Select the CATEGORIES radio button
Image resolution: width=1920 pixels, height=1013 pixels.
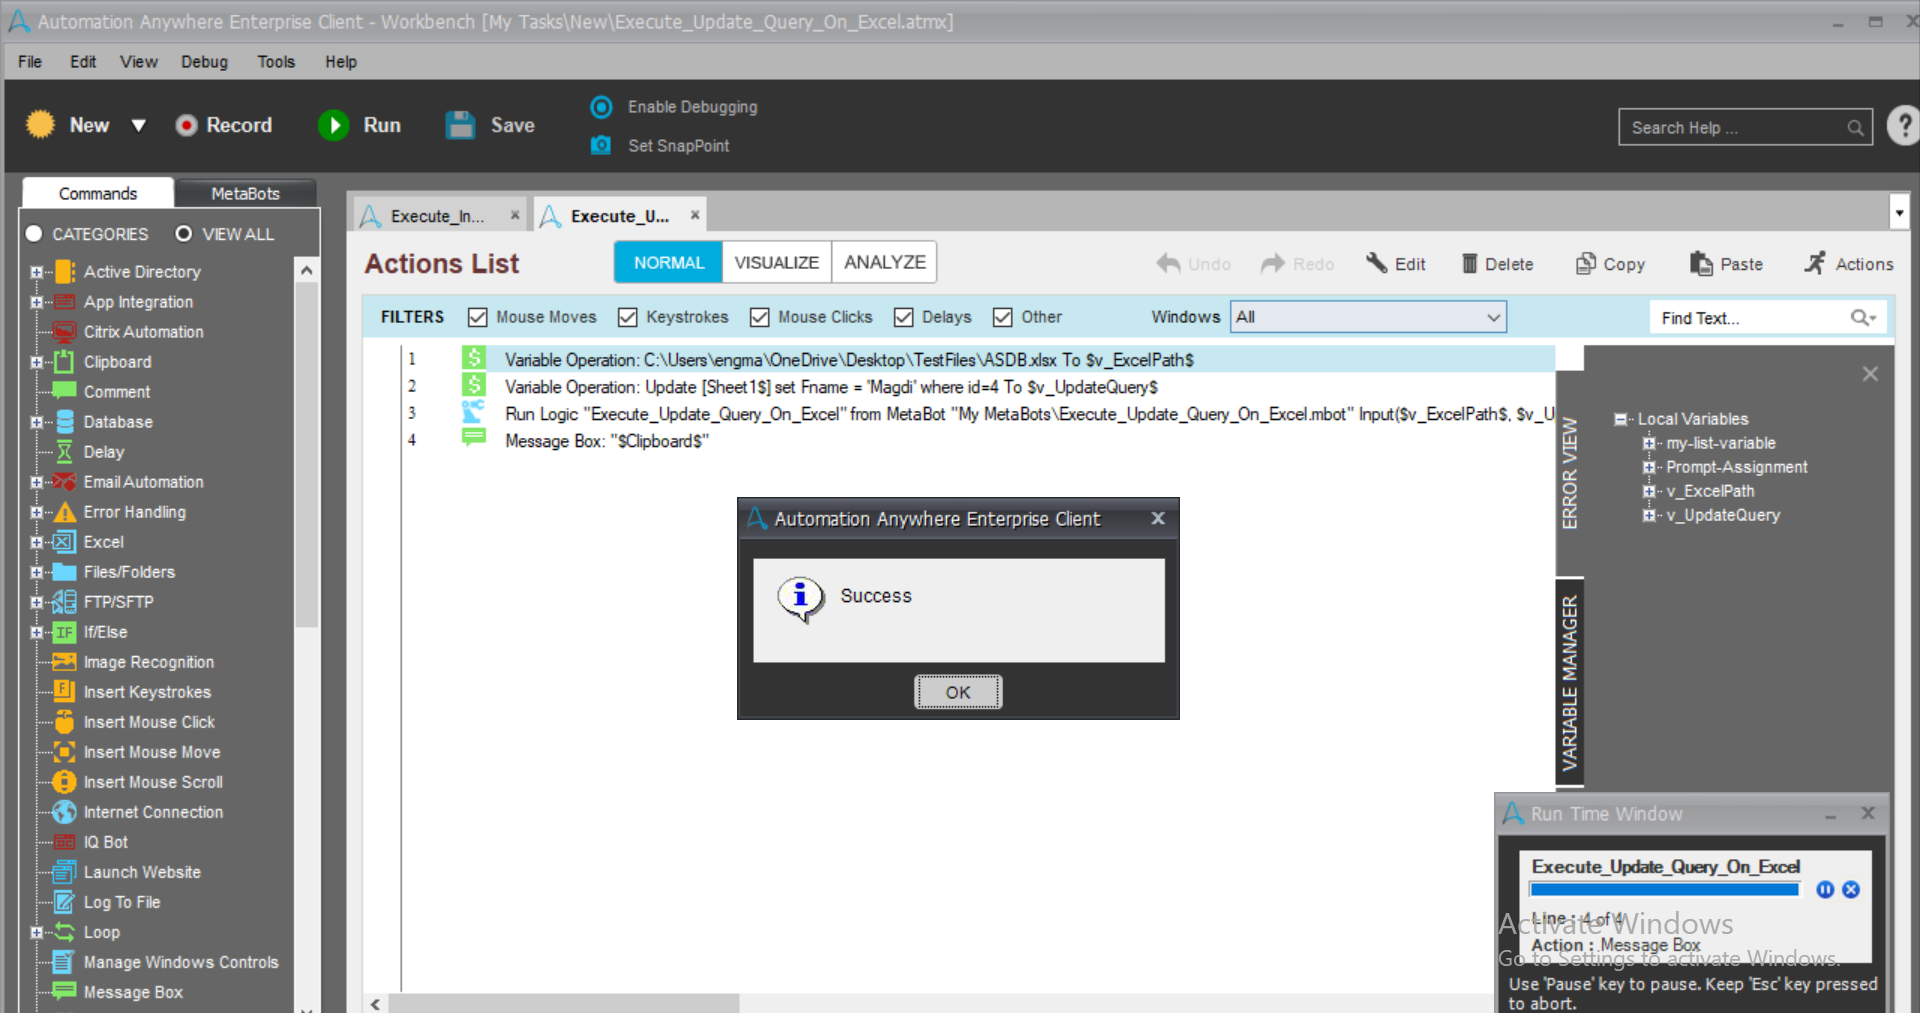[x=34, y=233]
